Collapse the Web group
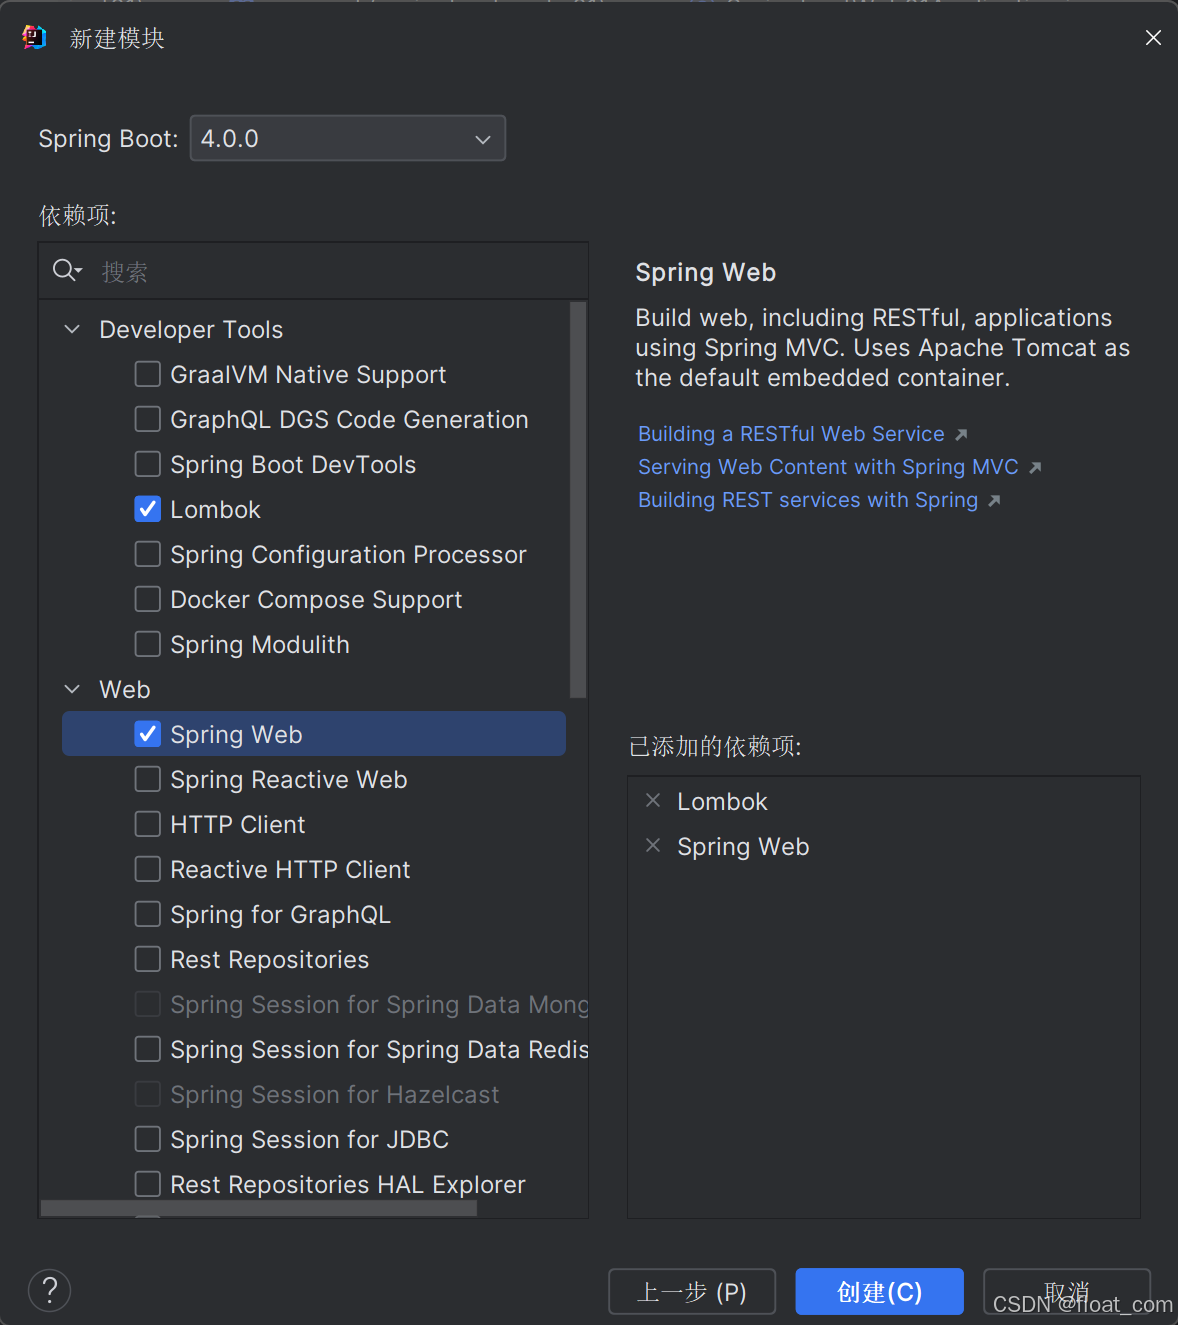This screenshot has height=1325, width=1178. (72, 689)
